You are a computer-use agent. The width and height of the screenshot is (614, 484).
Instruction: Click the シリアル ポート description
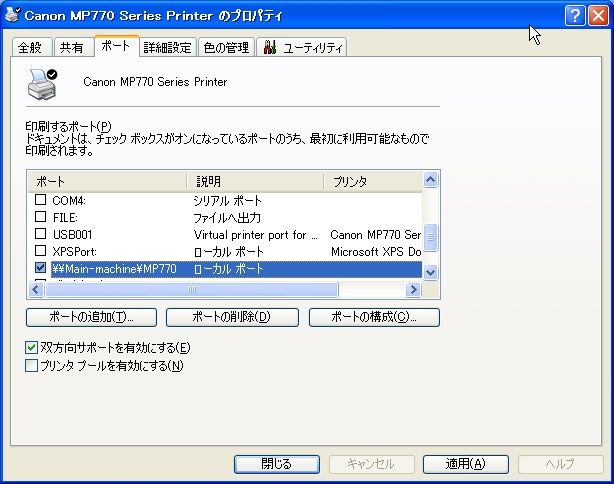tap(228, 200)
